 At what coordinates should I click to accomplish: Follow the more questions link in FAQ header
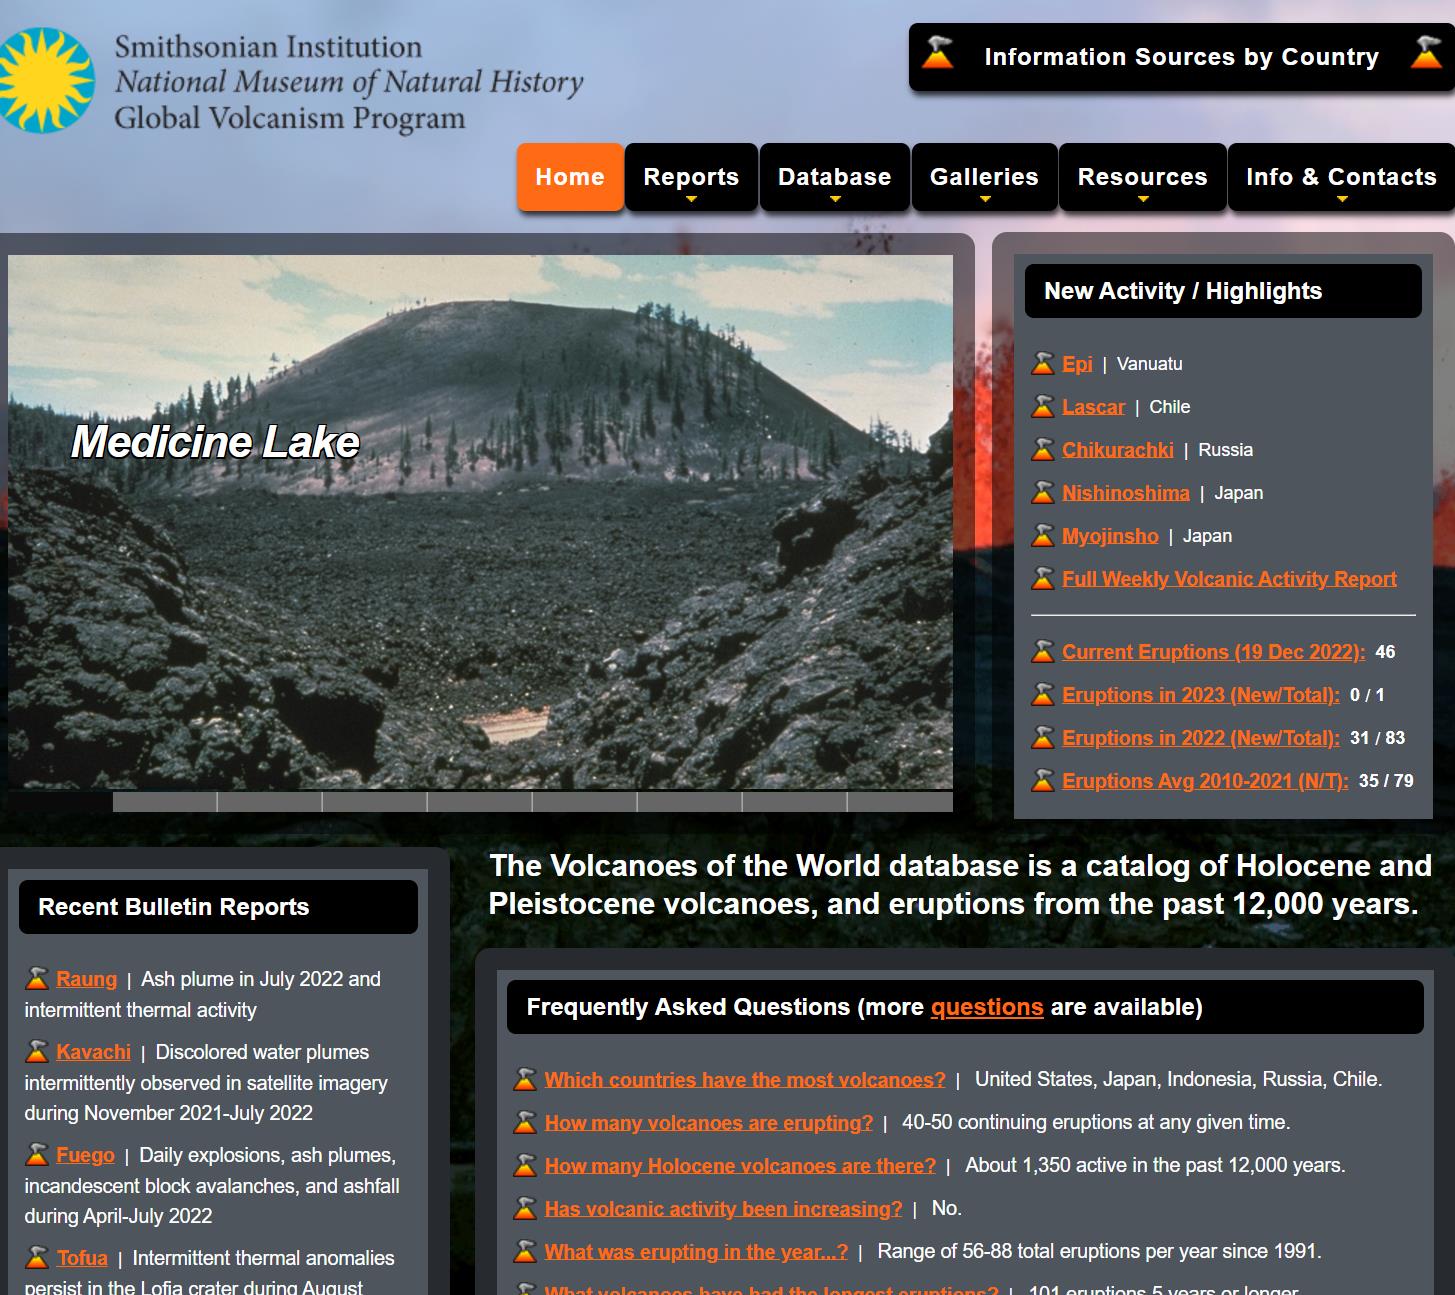[986, 1007]
